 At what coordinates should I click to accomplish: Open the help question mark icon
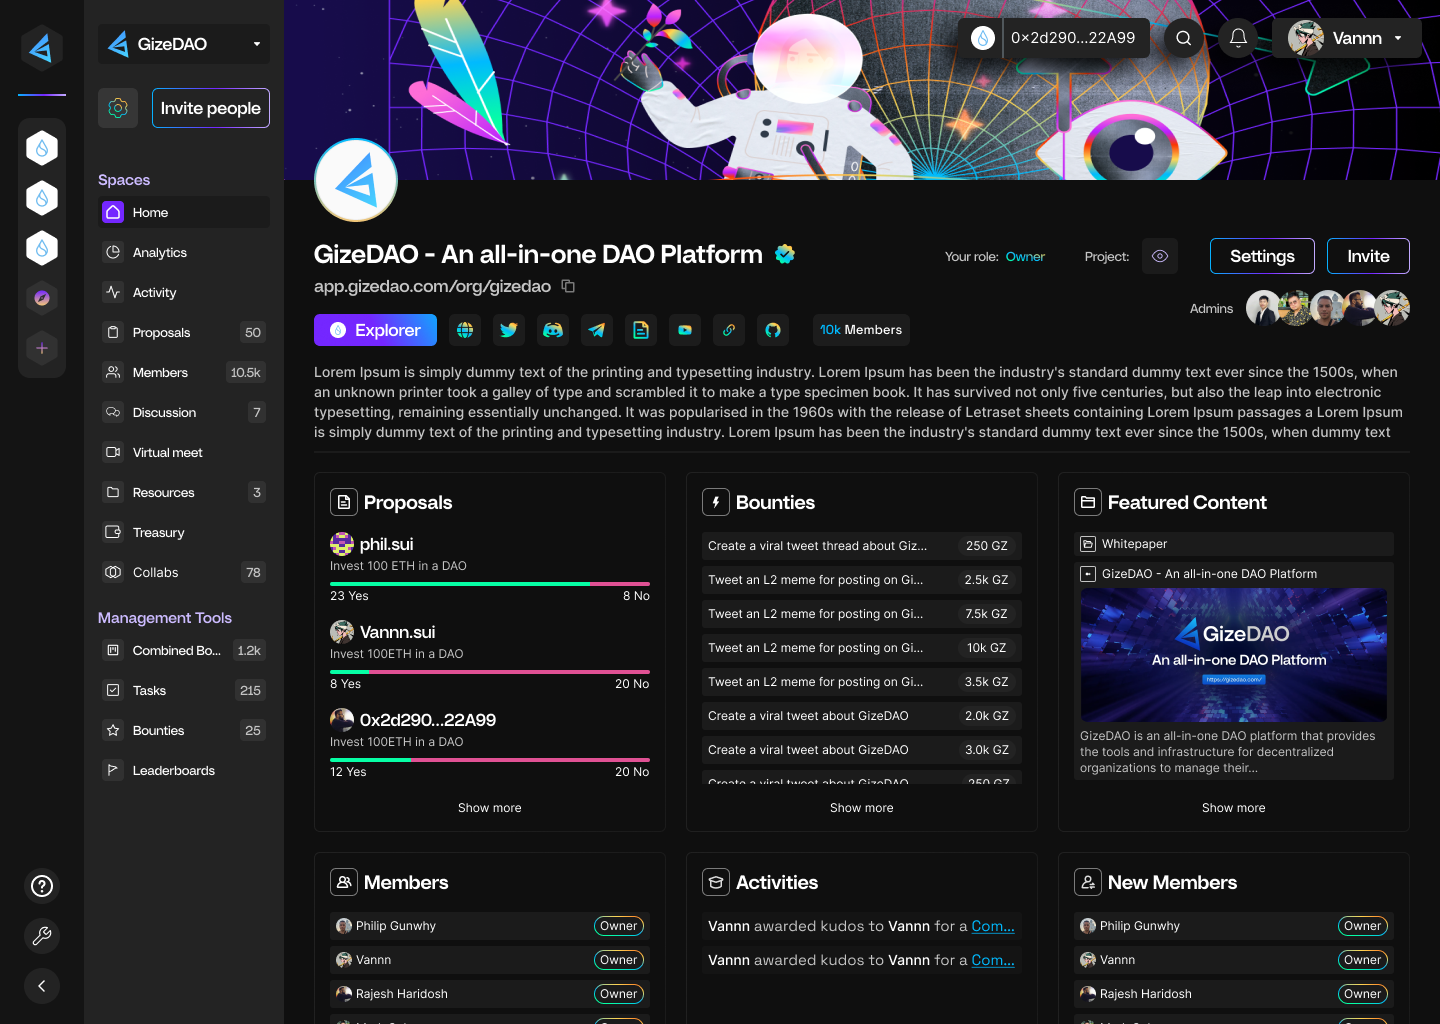(x=42, y=886)
